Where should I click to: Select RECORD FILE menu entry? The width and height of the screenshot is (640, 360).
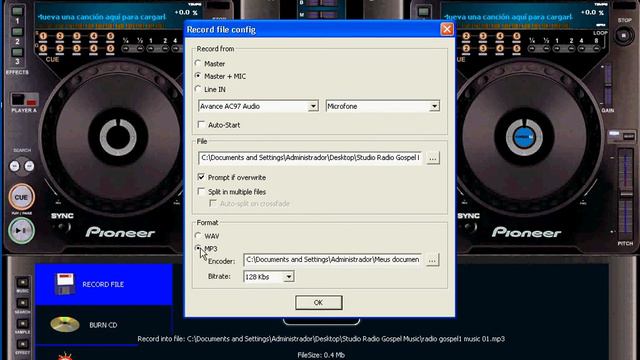(104, 284)
